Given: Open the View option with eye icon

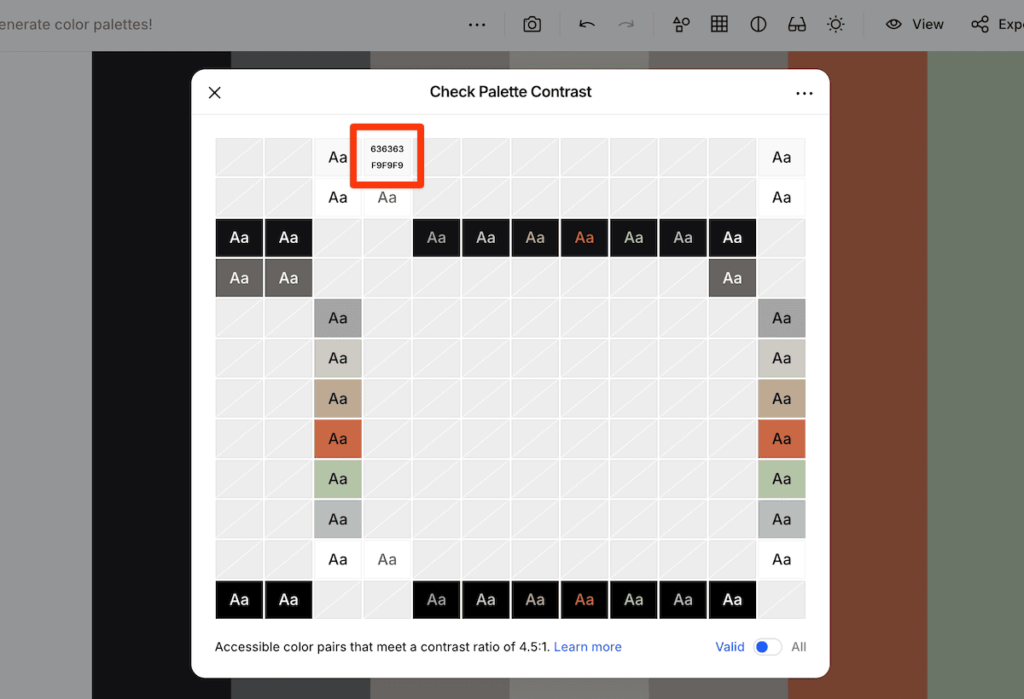Looking at the screenshot, I should (914, 25).
